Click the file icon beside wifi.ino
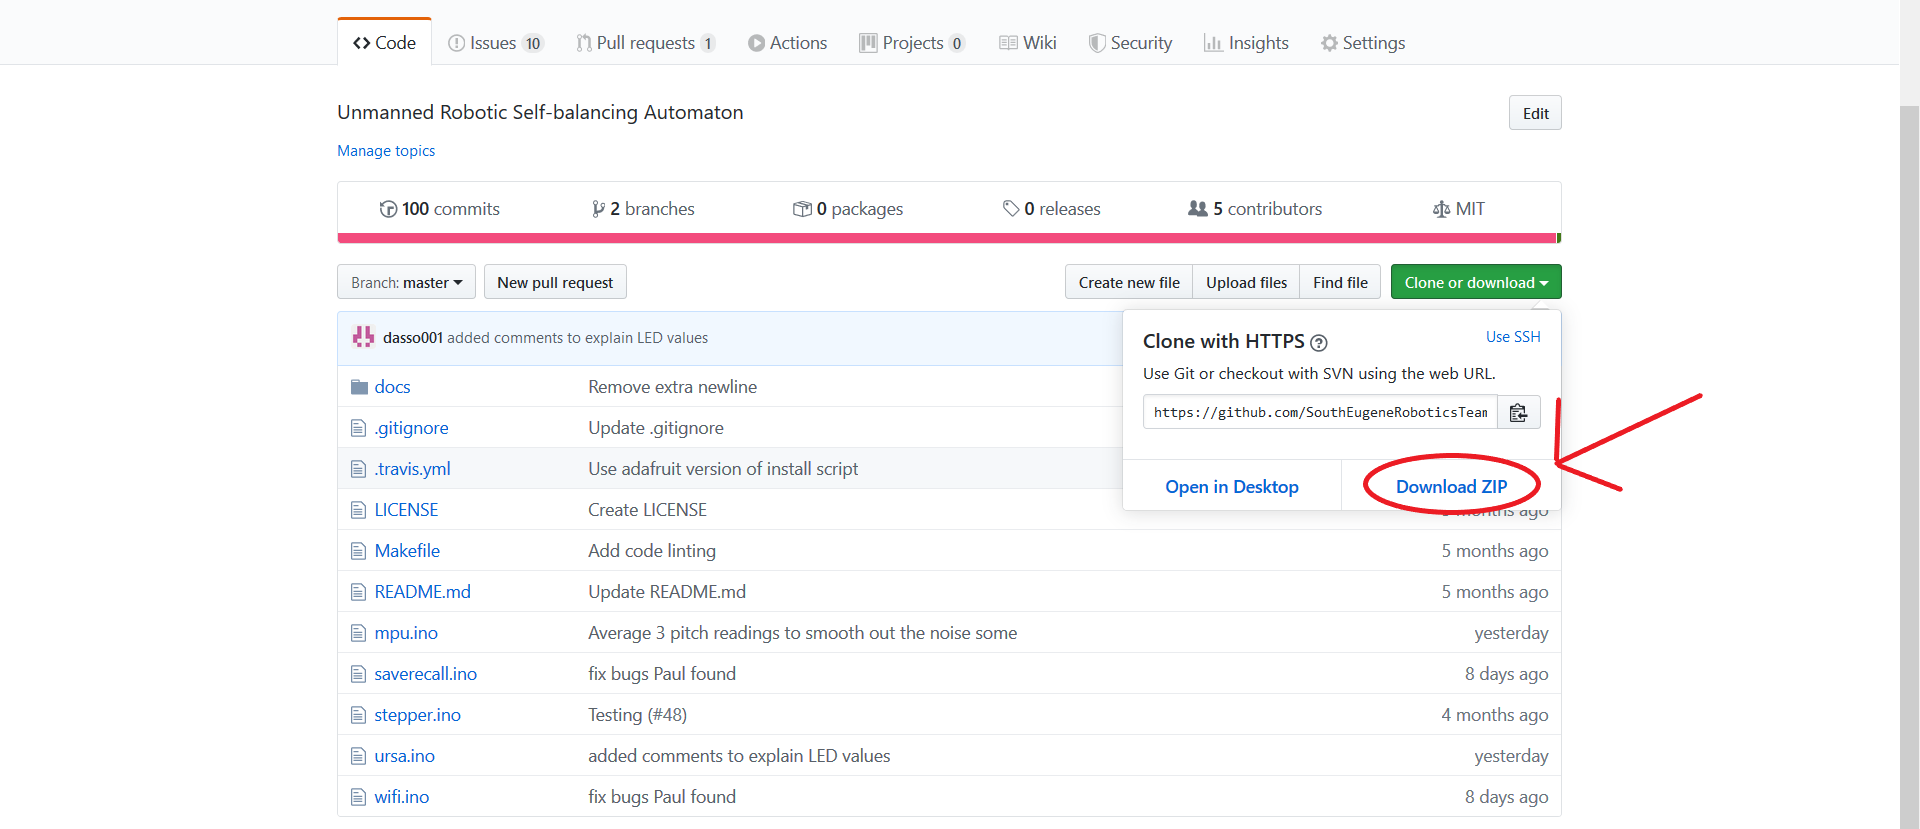This screenshot has width=1920, height=829. click(358, 797)
